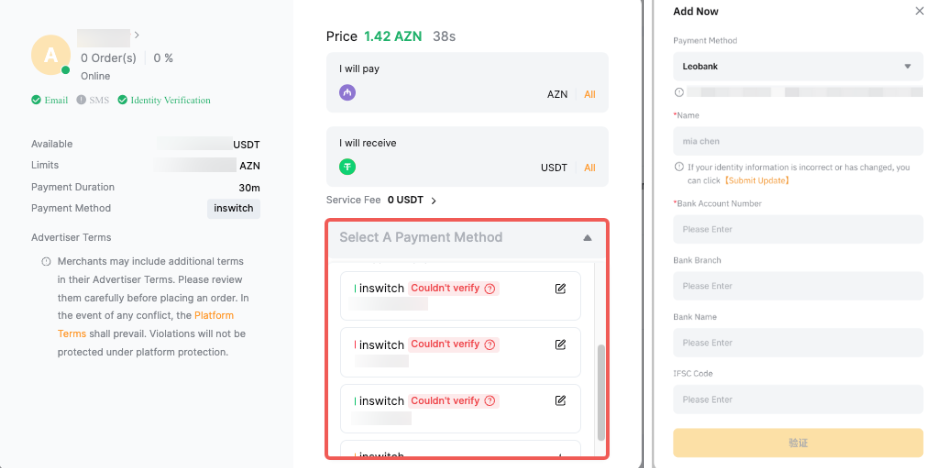
Task: Click the Bank Account Number input field
Action: click(797, 229)
